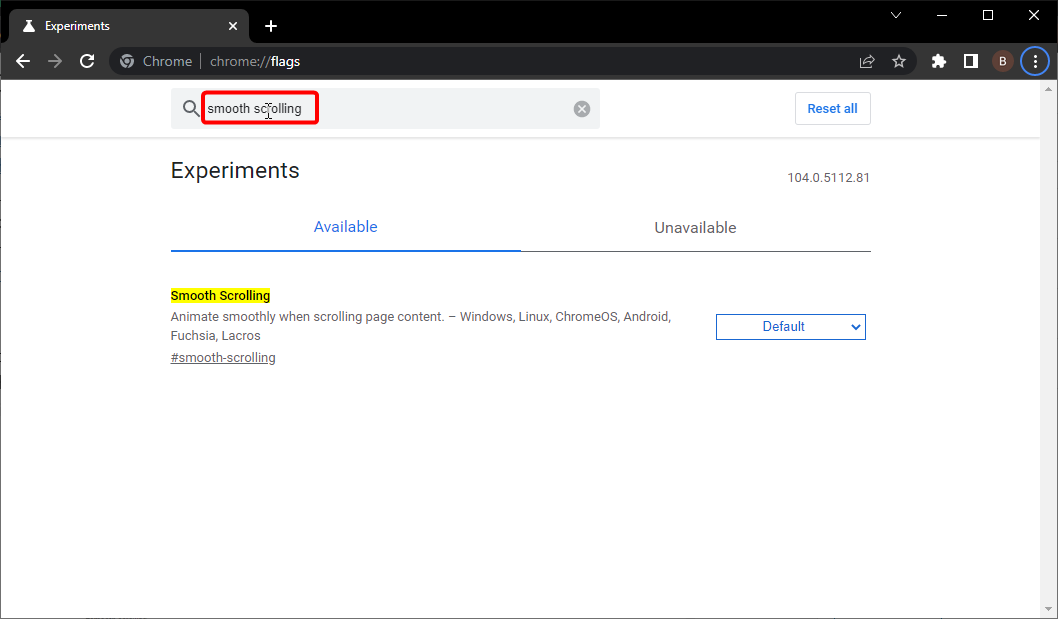Reload the chrome://flags page
The width and height of the screenshot is (1058, 619).
[87, 61]
